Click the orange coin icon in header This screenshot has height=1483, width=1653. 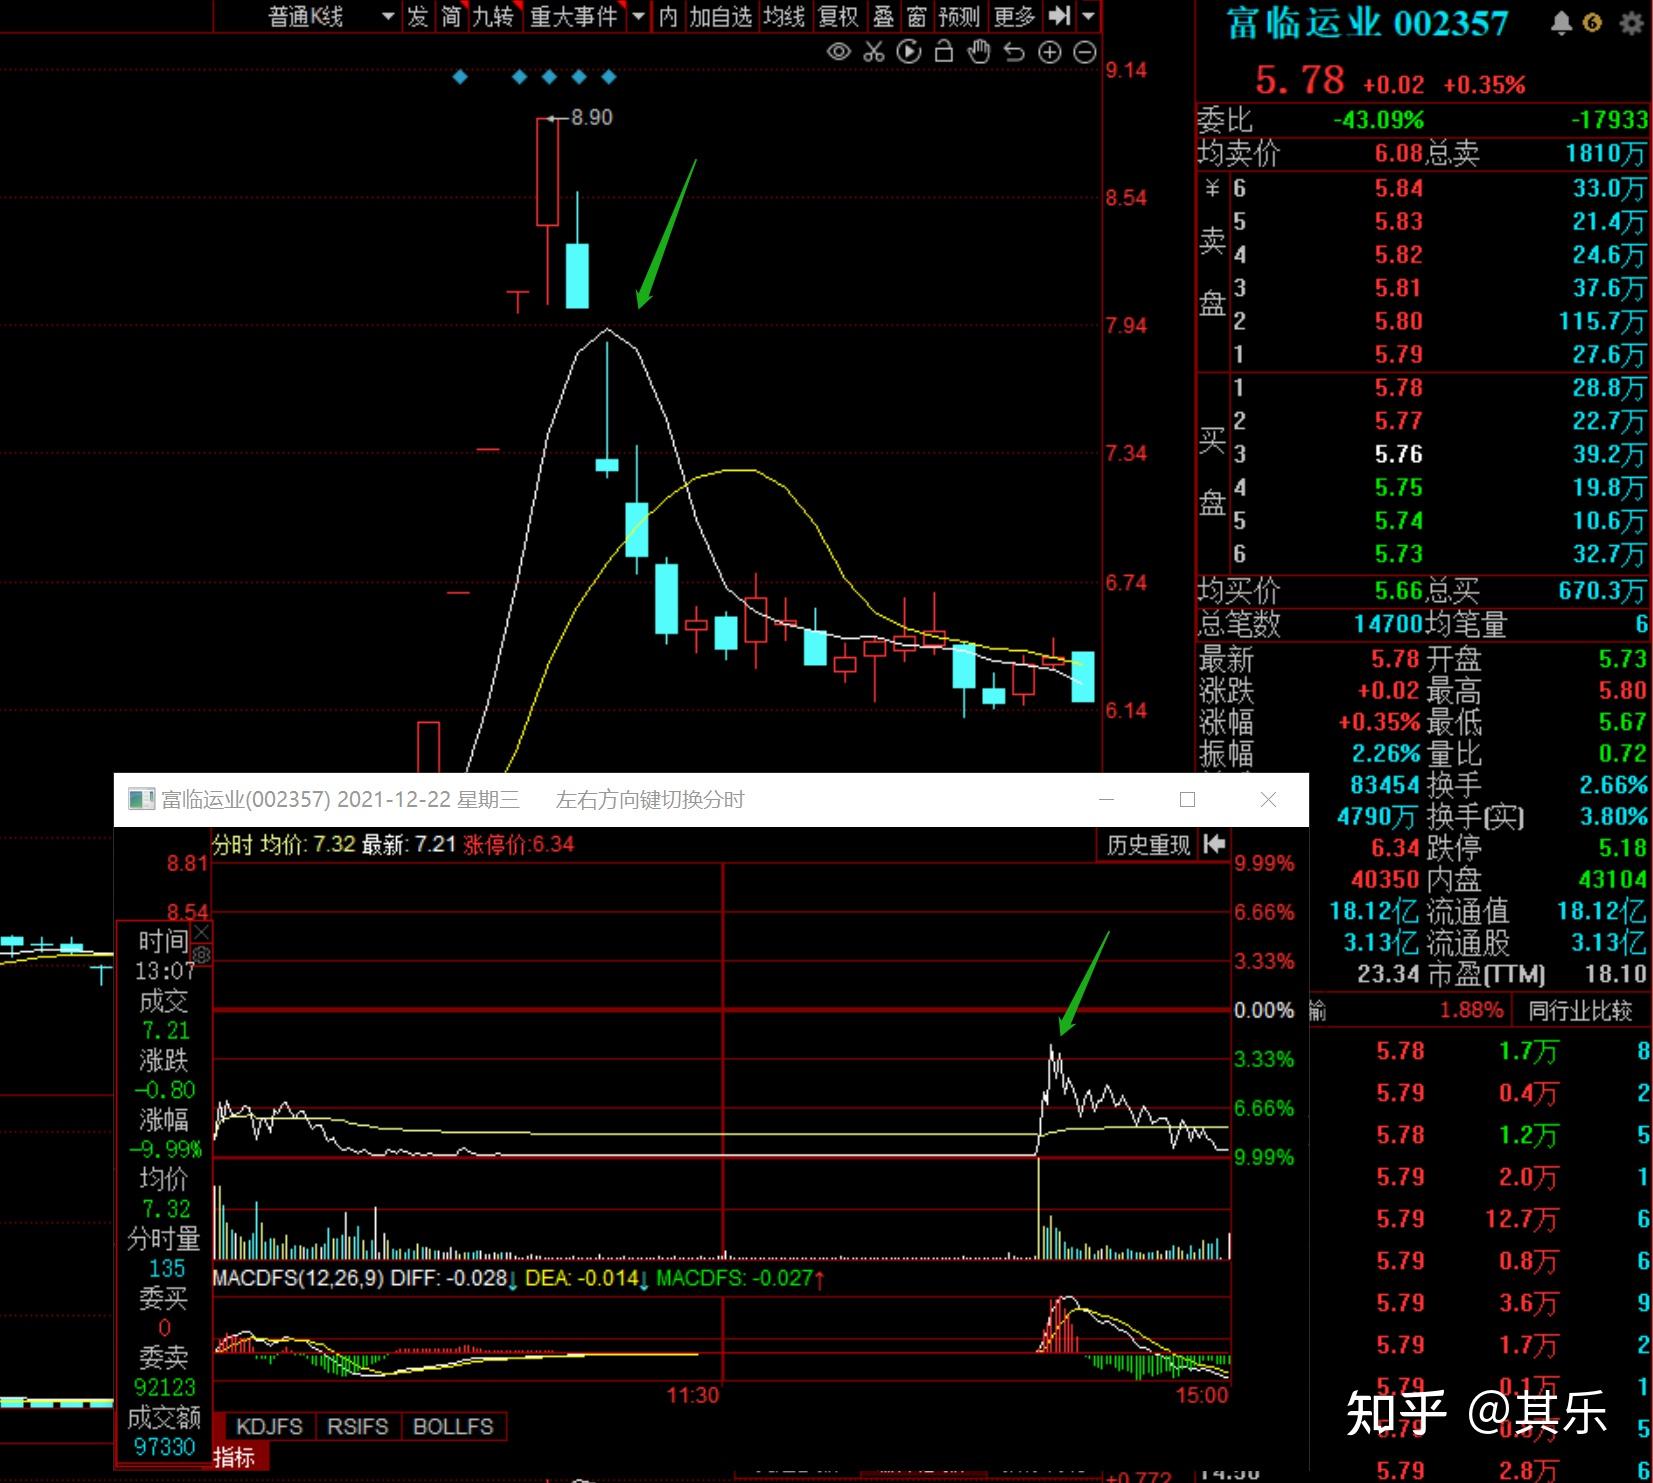pos(1592,22)
